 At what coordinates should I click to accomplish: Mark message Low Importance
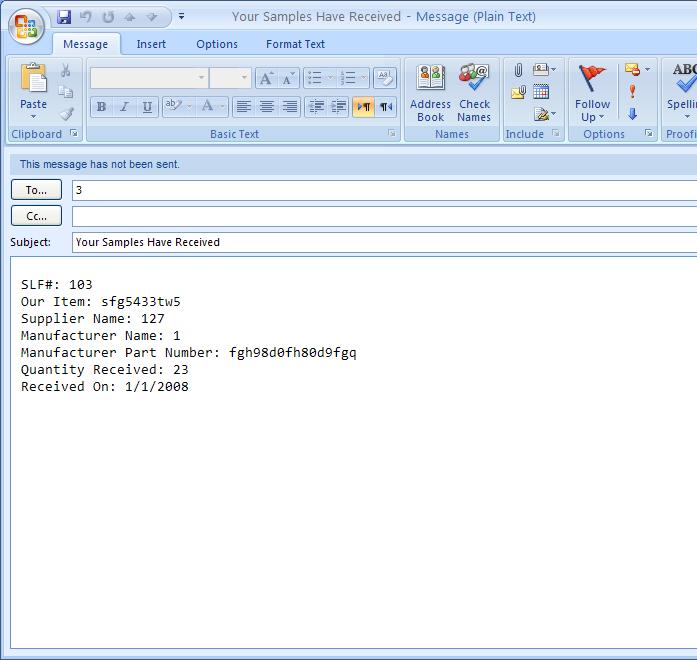click(x=632, y=114)
